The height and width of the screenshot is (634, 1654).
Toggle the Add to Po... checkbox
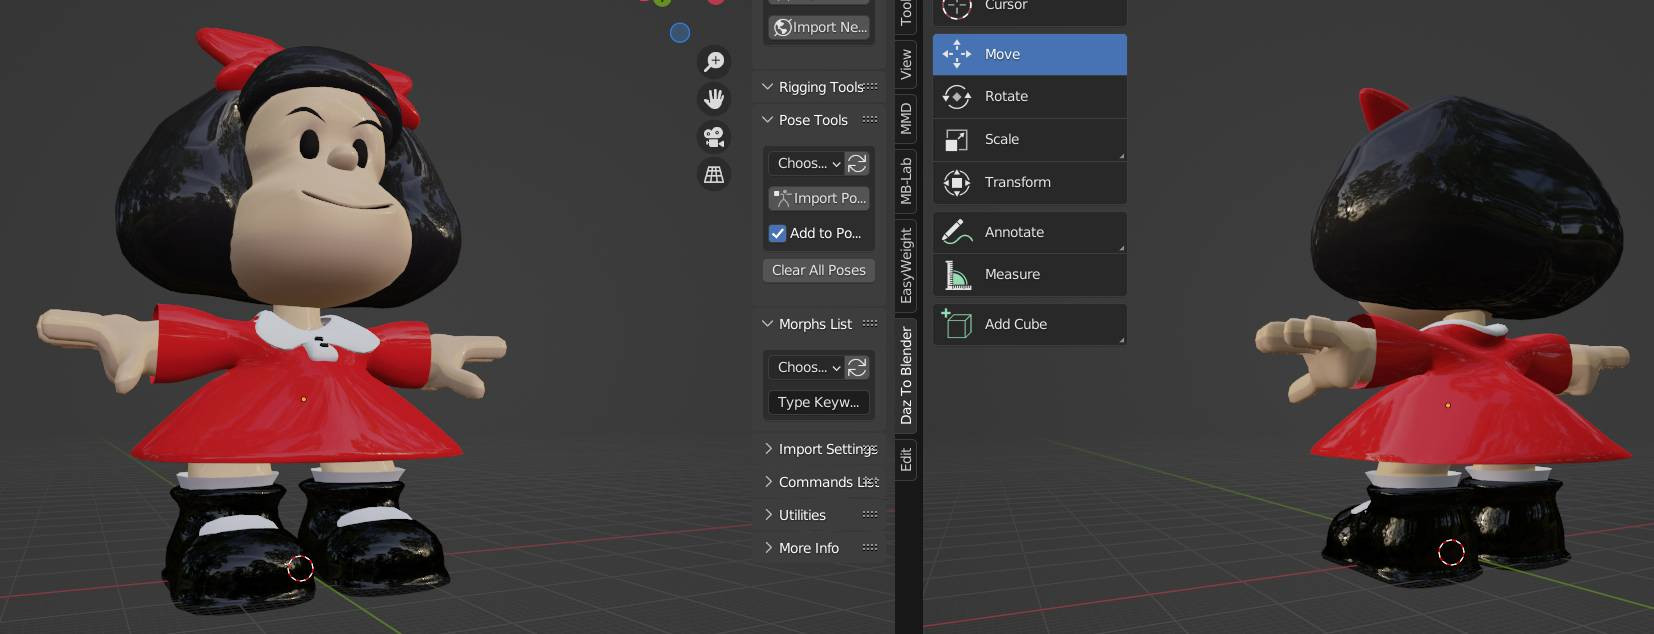[x=777, y=233]
